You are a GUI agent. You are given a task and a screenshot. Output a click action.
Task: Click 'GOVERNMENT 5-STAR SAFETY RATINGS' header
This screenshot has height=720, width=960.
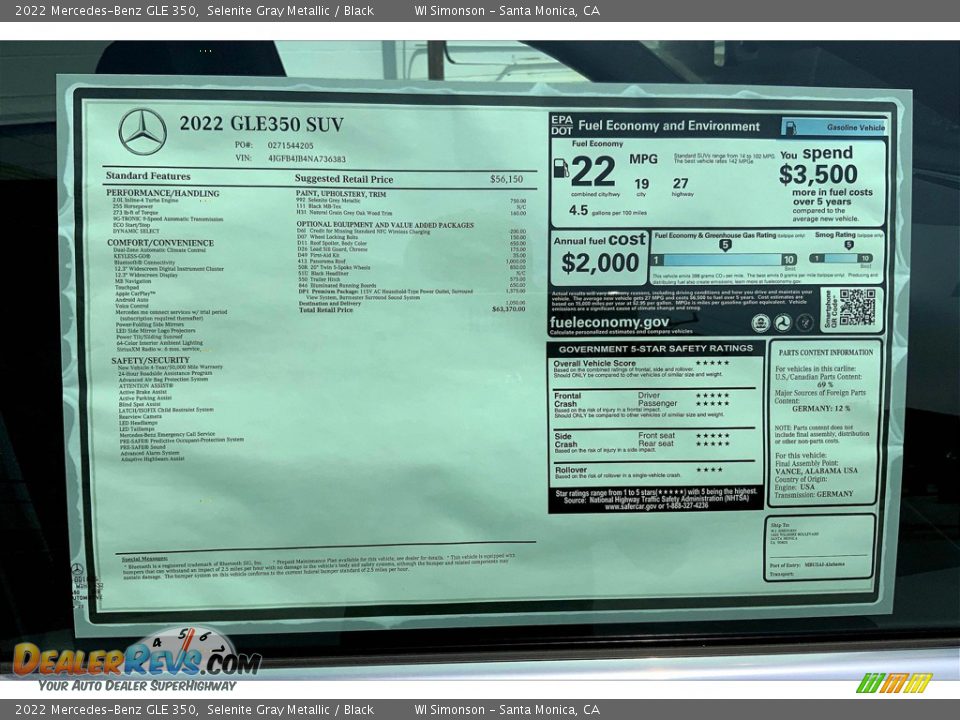[656, 348]
